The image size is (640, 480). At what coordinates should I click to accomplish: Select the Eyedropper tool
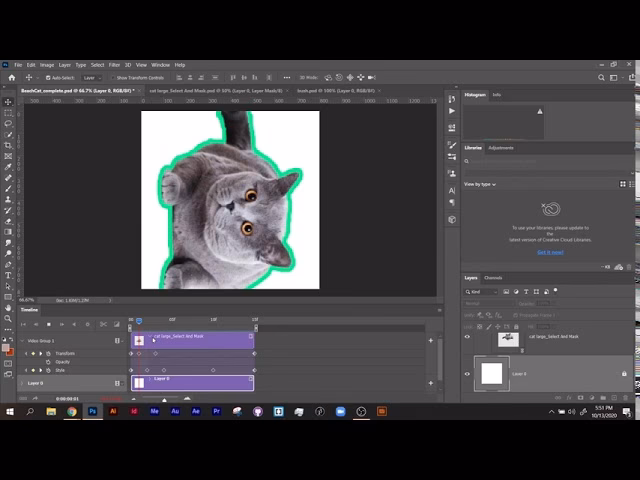pos(8,167)
